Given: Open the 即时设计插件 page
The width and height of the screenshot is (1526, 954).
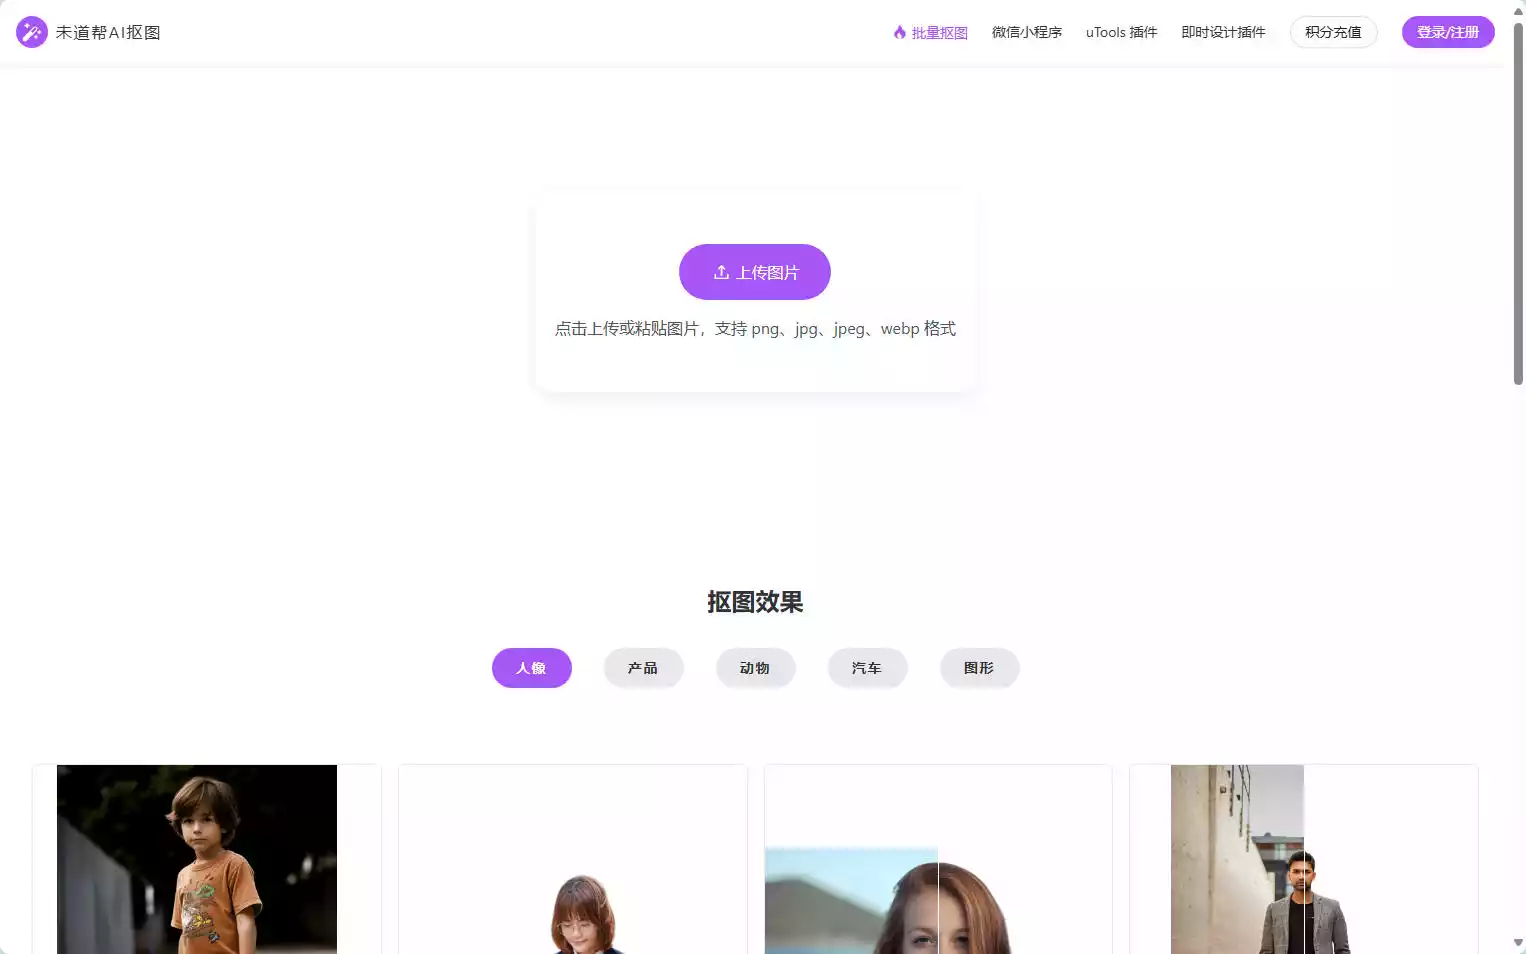Looking at the screenshot, I should click(x=1223, y=32).
